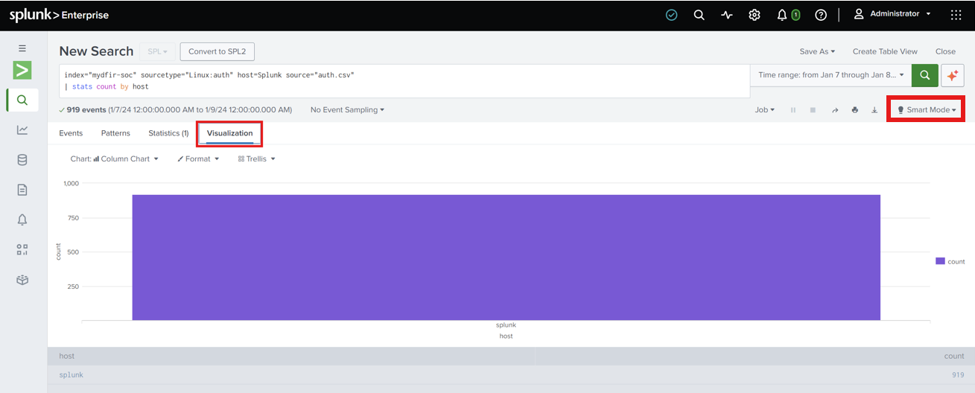Open the Smart Mode dropdown
The width and height of the screenshot is (975, 393).
[x=926, y=109]
